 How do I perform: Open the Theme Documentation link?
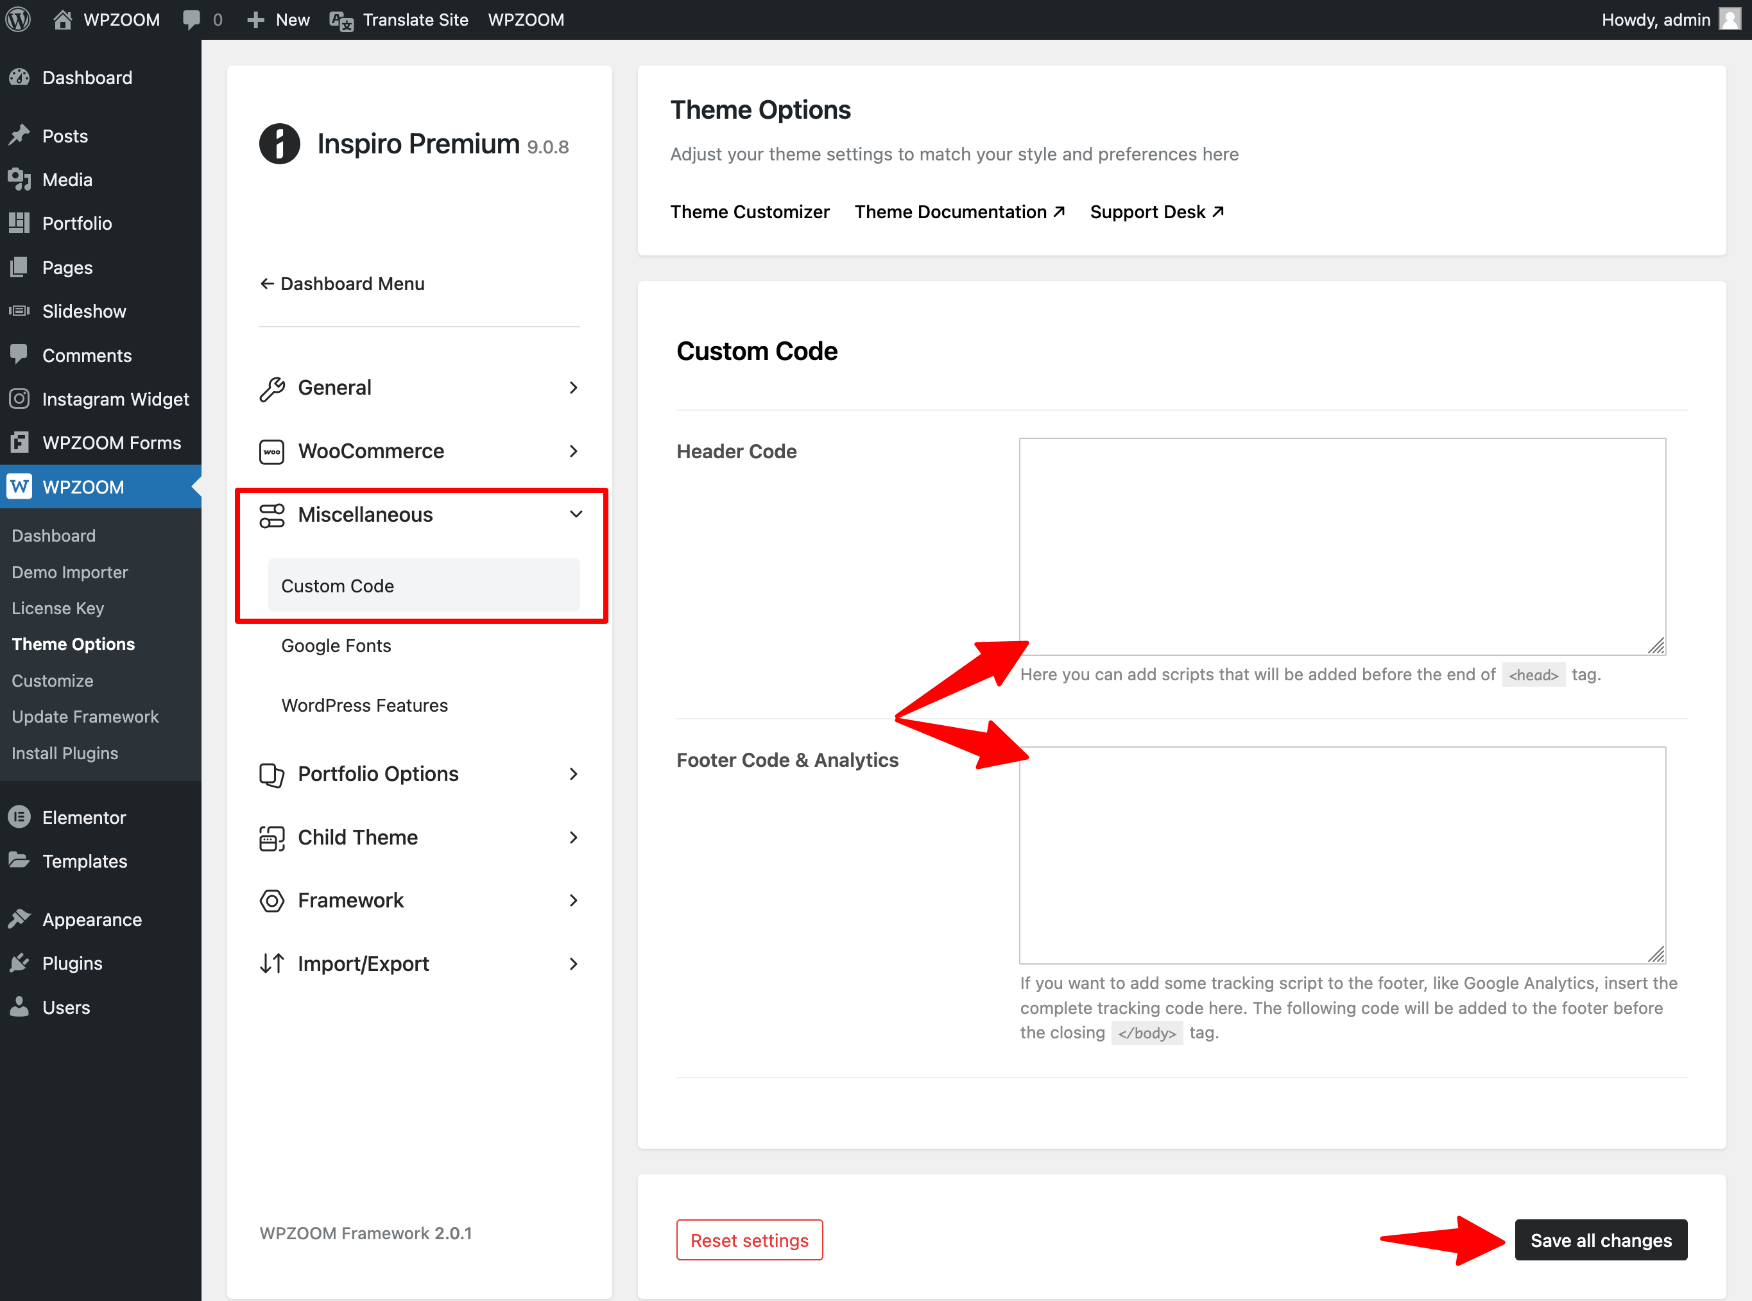pyautogui.click(x=959, y=212)
